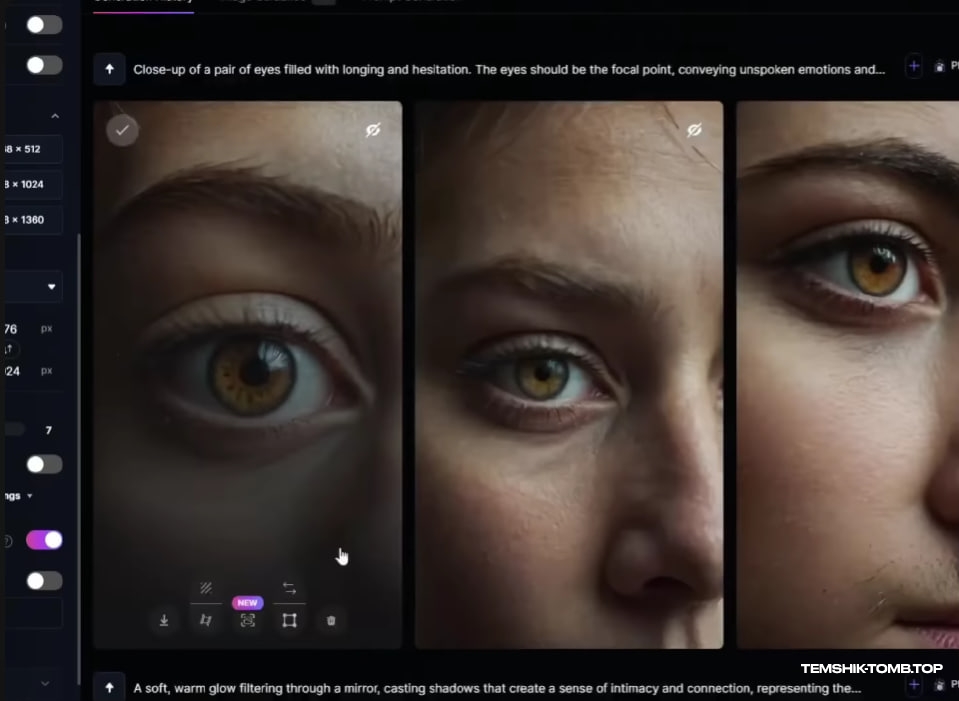
Task: Click the diagonal-lines icon above the toolbar
Action: pyautogui.click(x=206, y=588)
